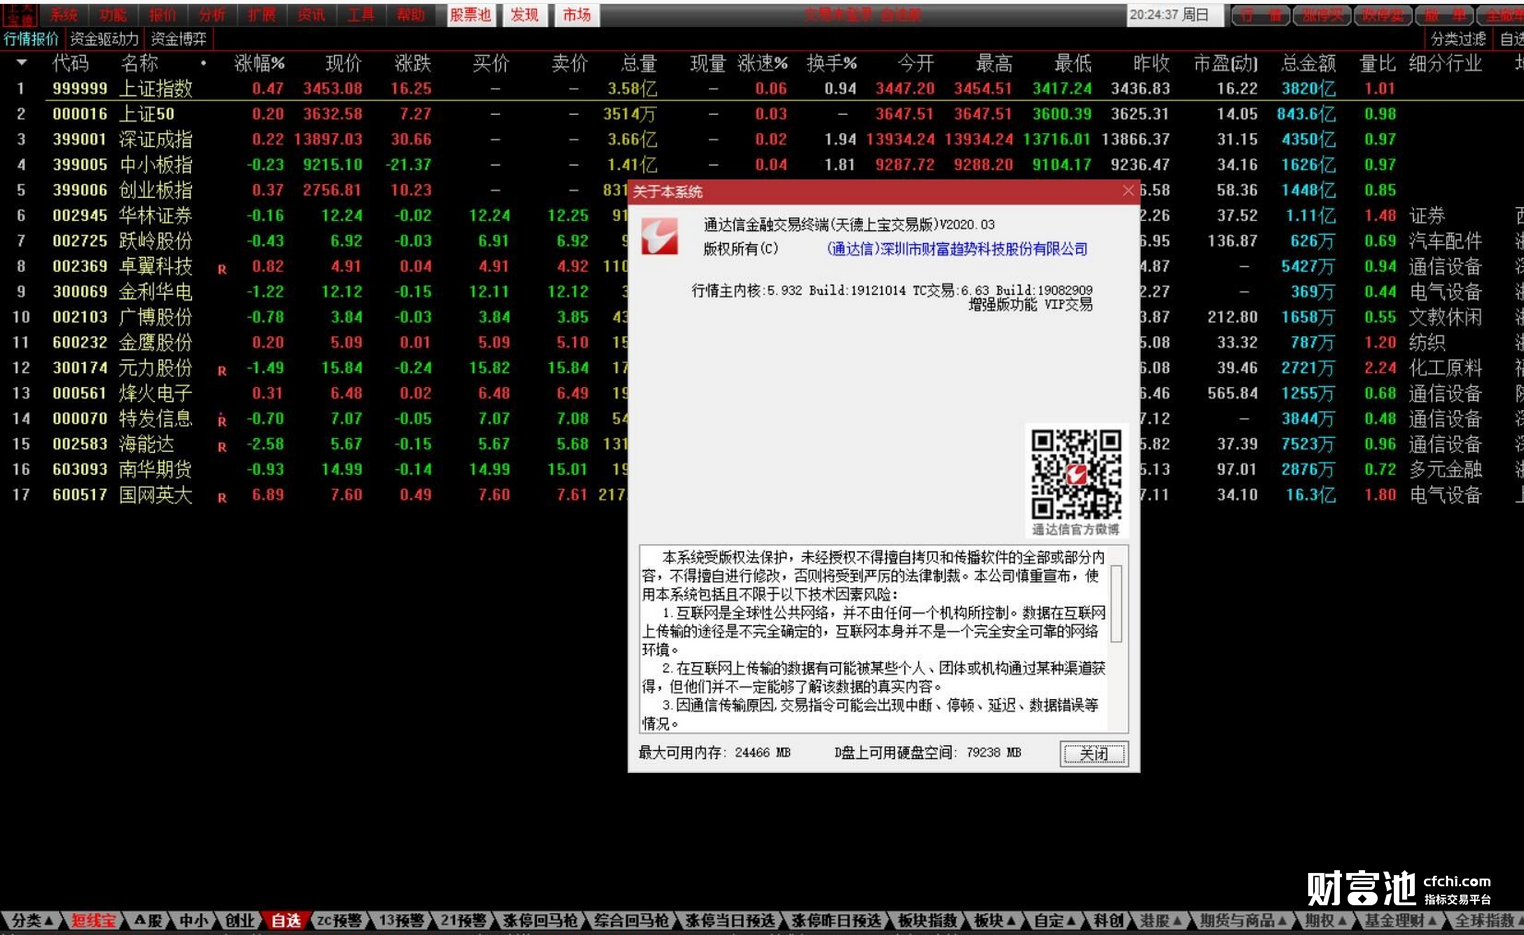Click the 跌停卖 button
Viewport: 1524px width, 935px height.
click(1383, 15)
